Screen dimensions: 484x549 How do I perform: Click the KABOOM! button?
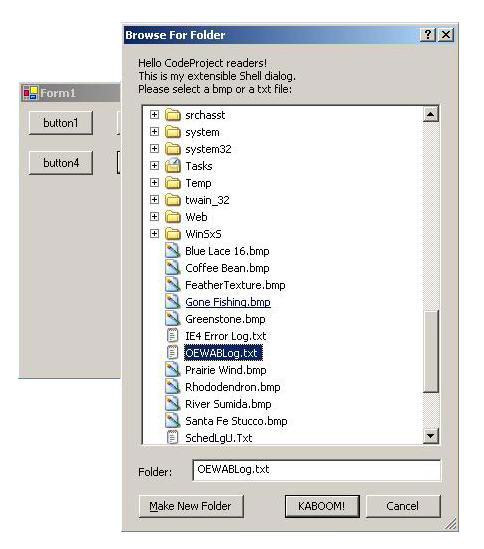click(x=322, y=506)
